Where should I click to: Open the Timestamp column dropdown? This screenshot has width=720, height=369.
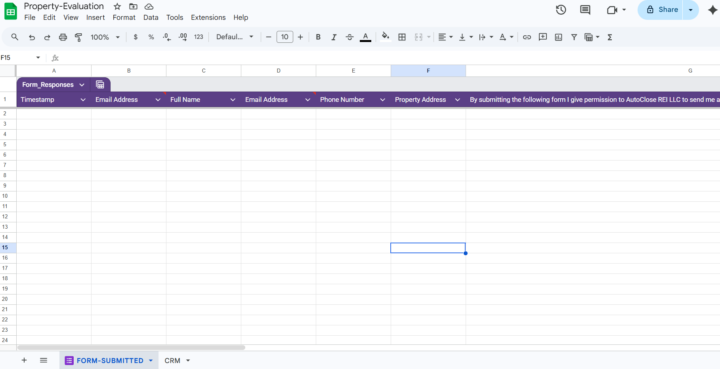click(x=83, y=100)
